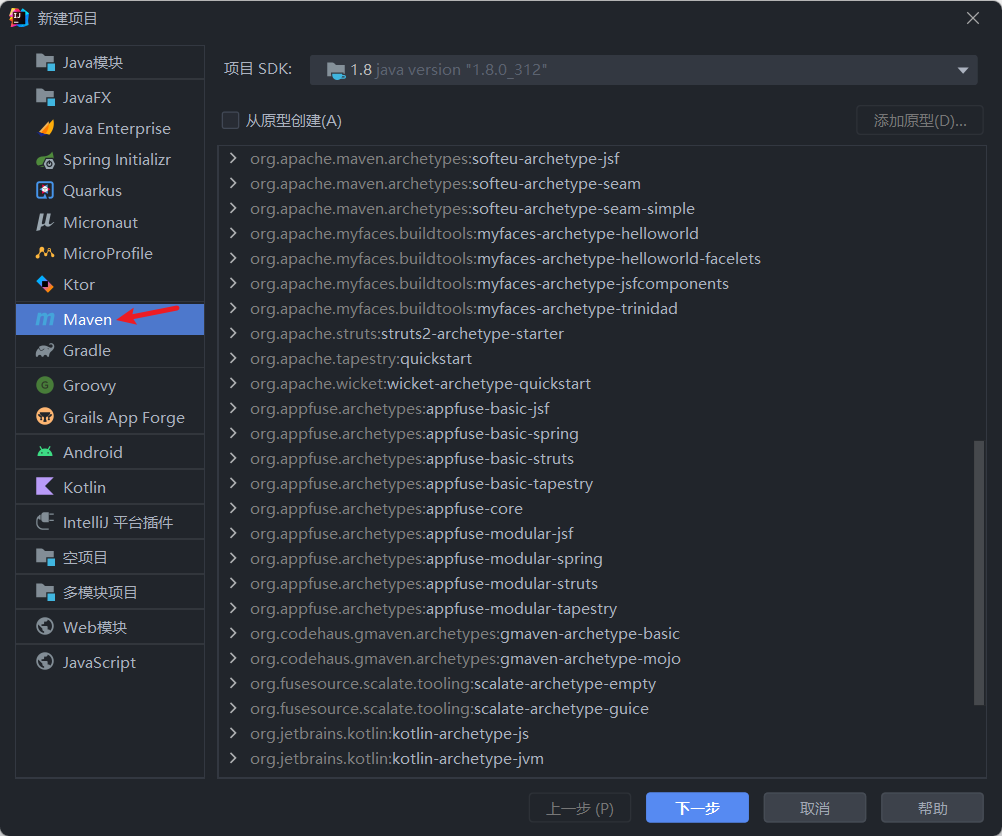Click the Android robot icon
Screen dimensions: 1002x836
click(45, 452)
